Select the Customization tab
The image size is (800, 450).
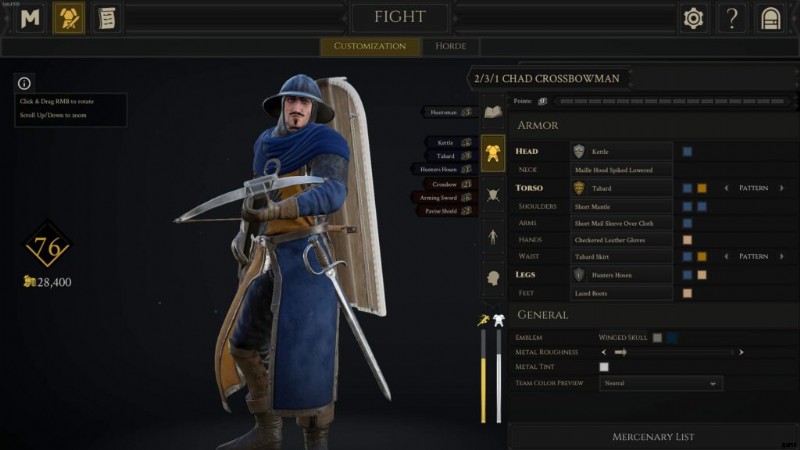[x=370, y=46]
